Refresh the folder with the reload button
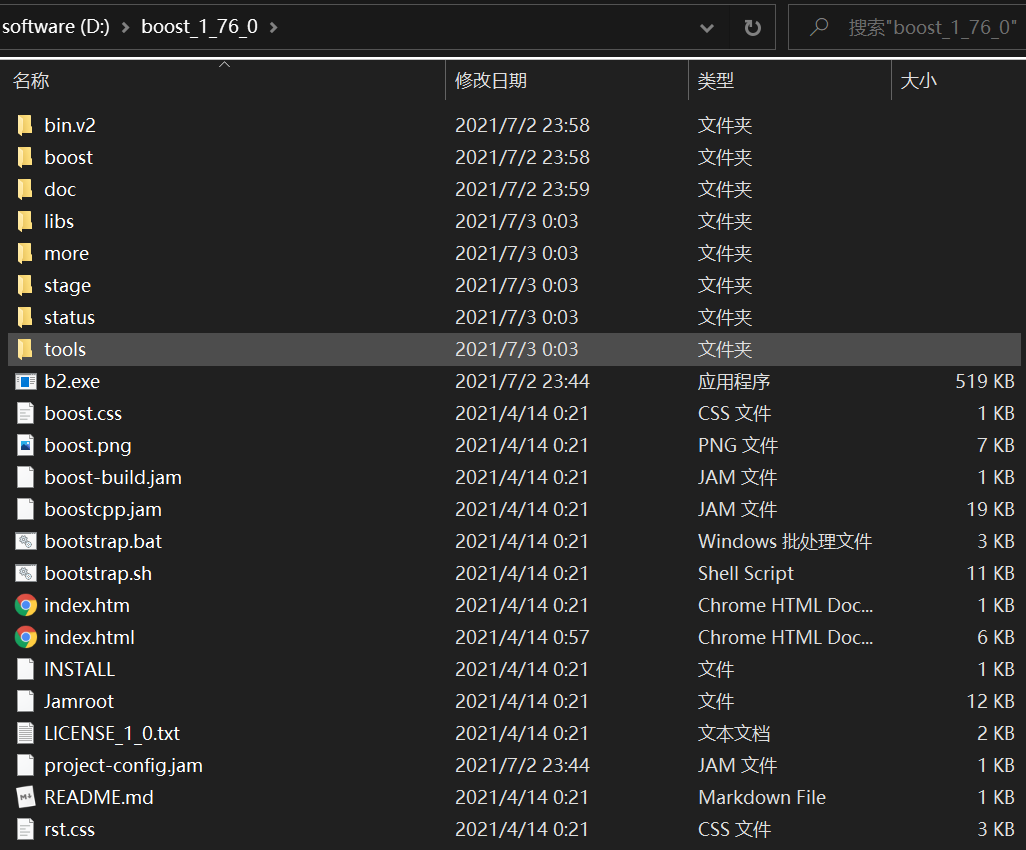Screen dimensions: 1026x850 coord(752,27)
